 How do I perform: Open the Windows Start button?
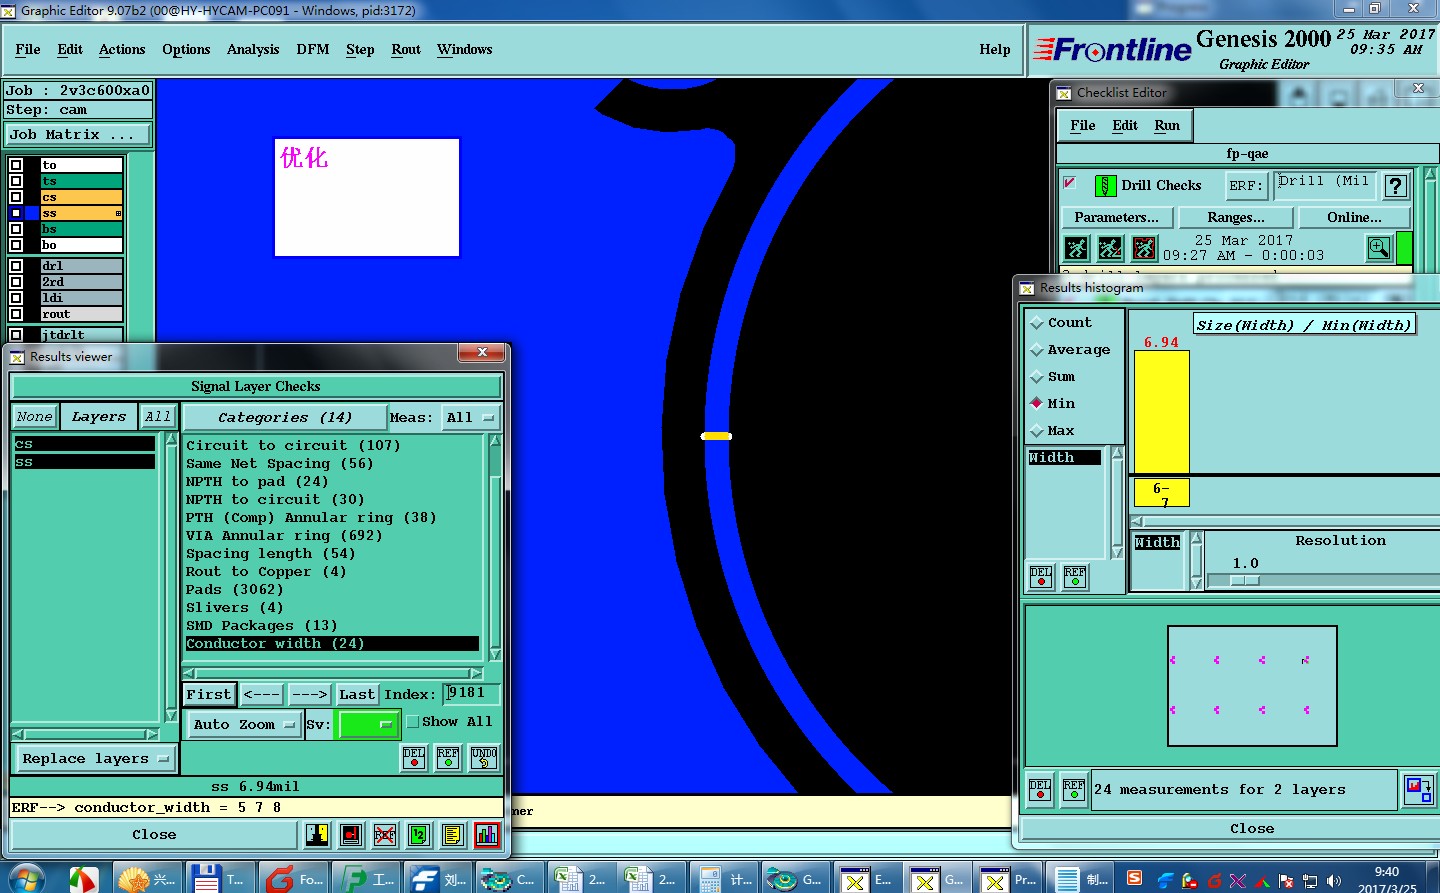pos(24,879)
